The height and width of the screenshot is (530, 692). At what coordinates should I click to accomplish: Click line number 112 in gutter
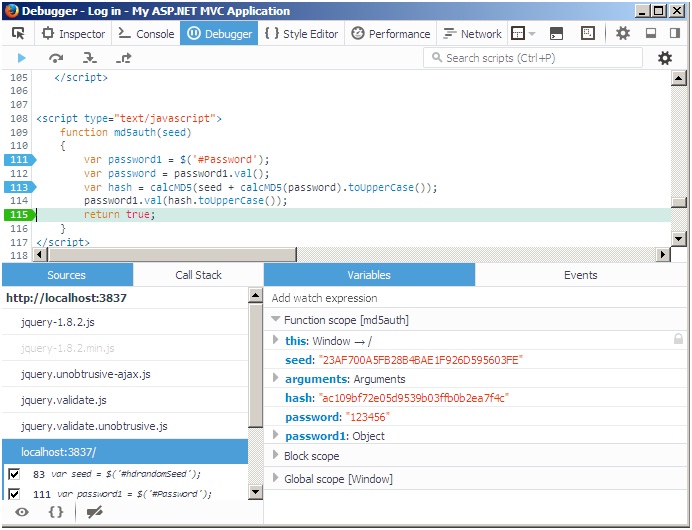coord(19,173)
